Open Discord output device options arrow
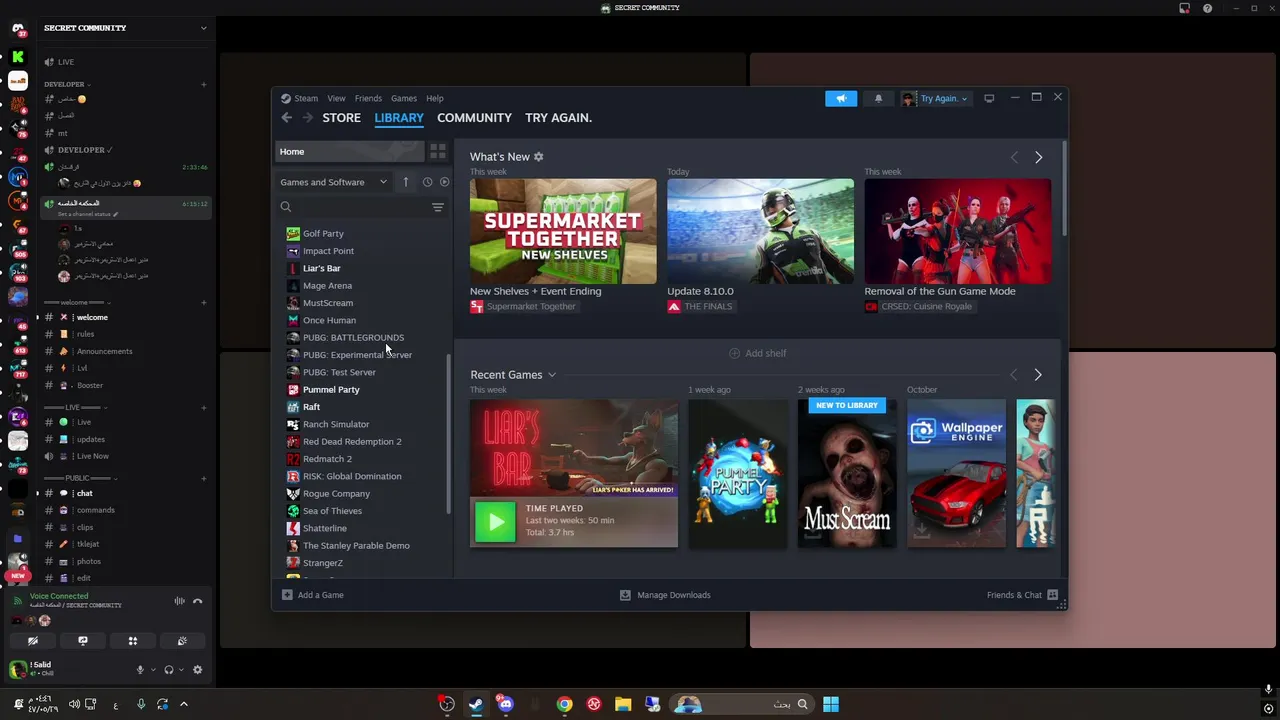This screenshot has height=720, width=1280. pyautogui.click(x=181, y=670)
